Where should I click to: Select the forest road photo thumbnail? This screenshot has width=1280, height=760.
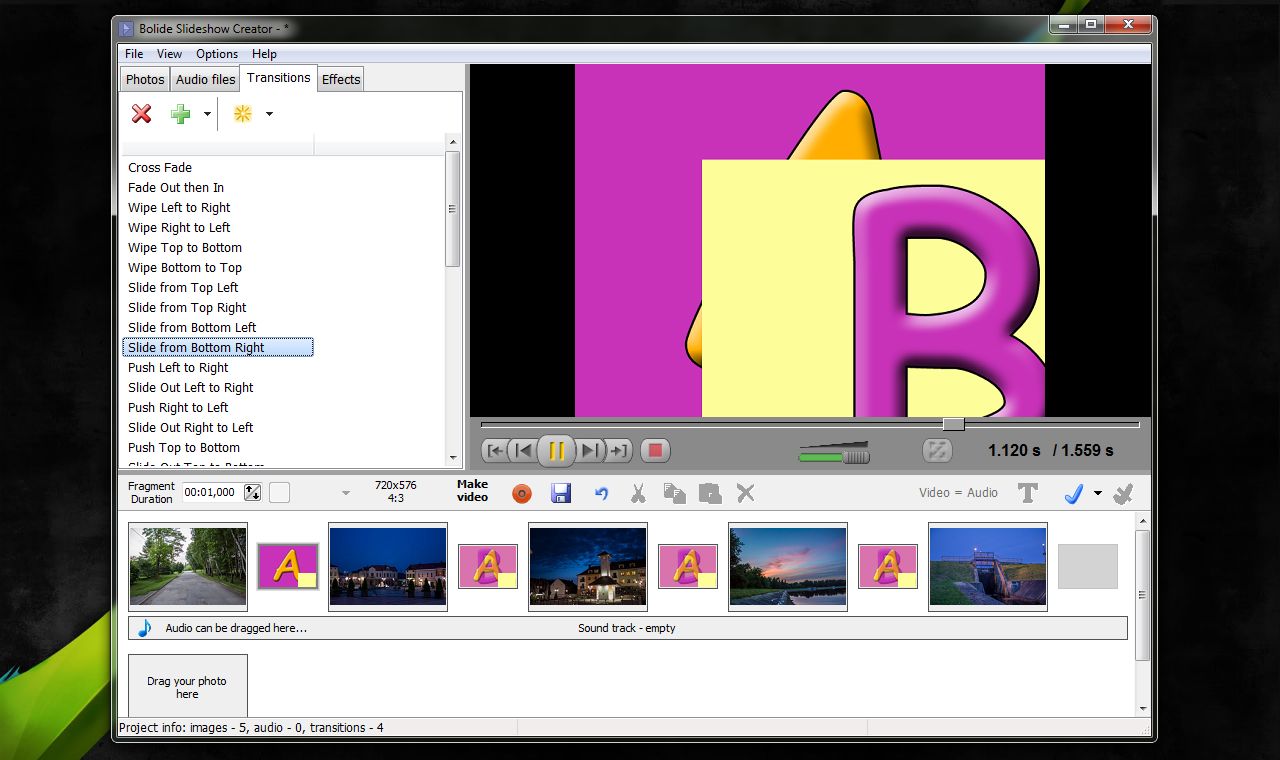pos(188,567)
